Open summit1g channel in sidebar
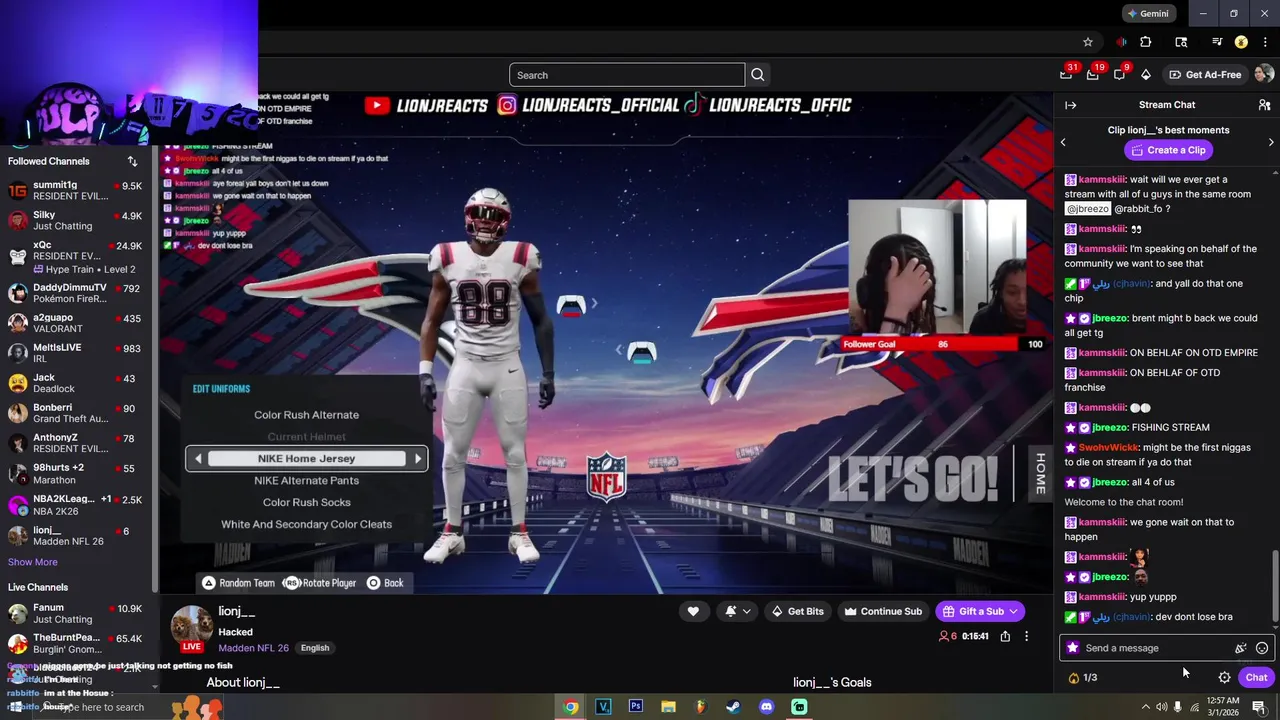 pyautogui.click(x=76, y=190)
